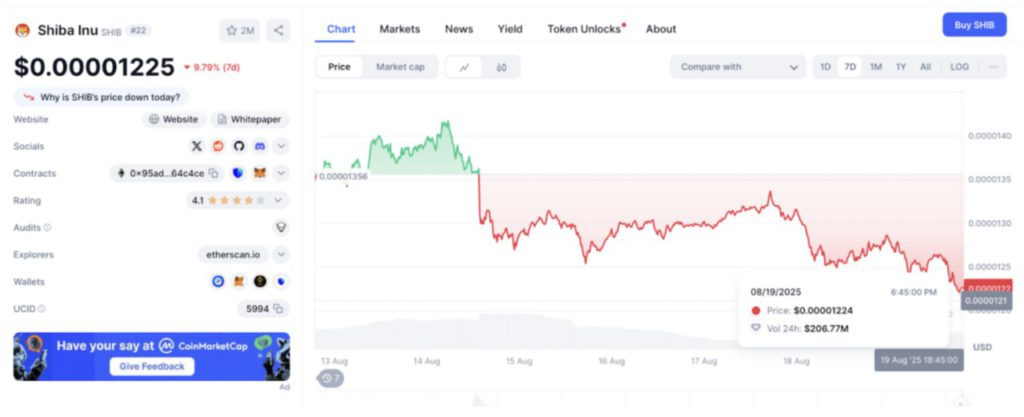Viewport: 1024px width, 417px height.
Task: Switch to the Markets tab
Action: (x=399, y=29)
